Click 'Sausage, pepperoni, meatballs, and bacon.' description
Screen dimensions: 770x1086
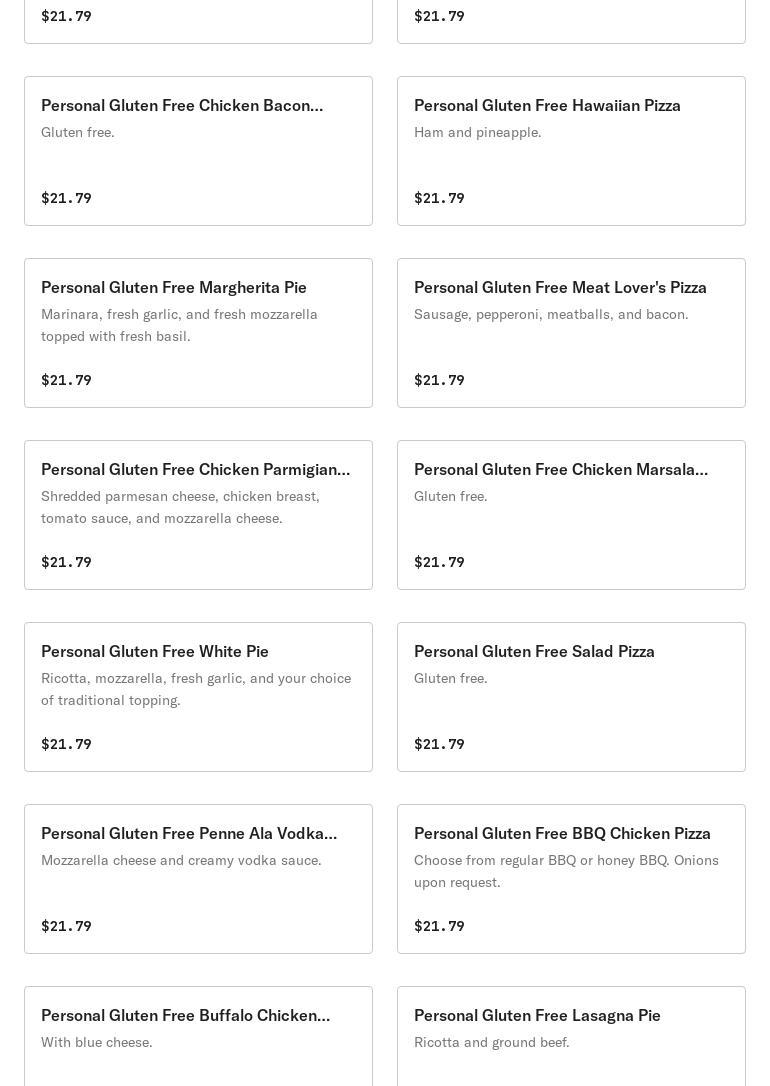(551, 314)
